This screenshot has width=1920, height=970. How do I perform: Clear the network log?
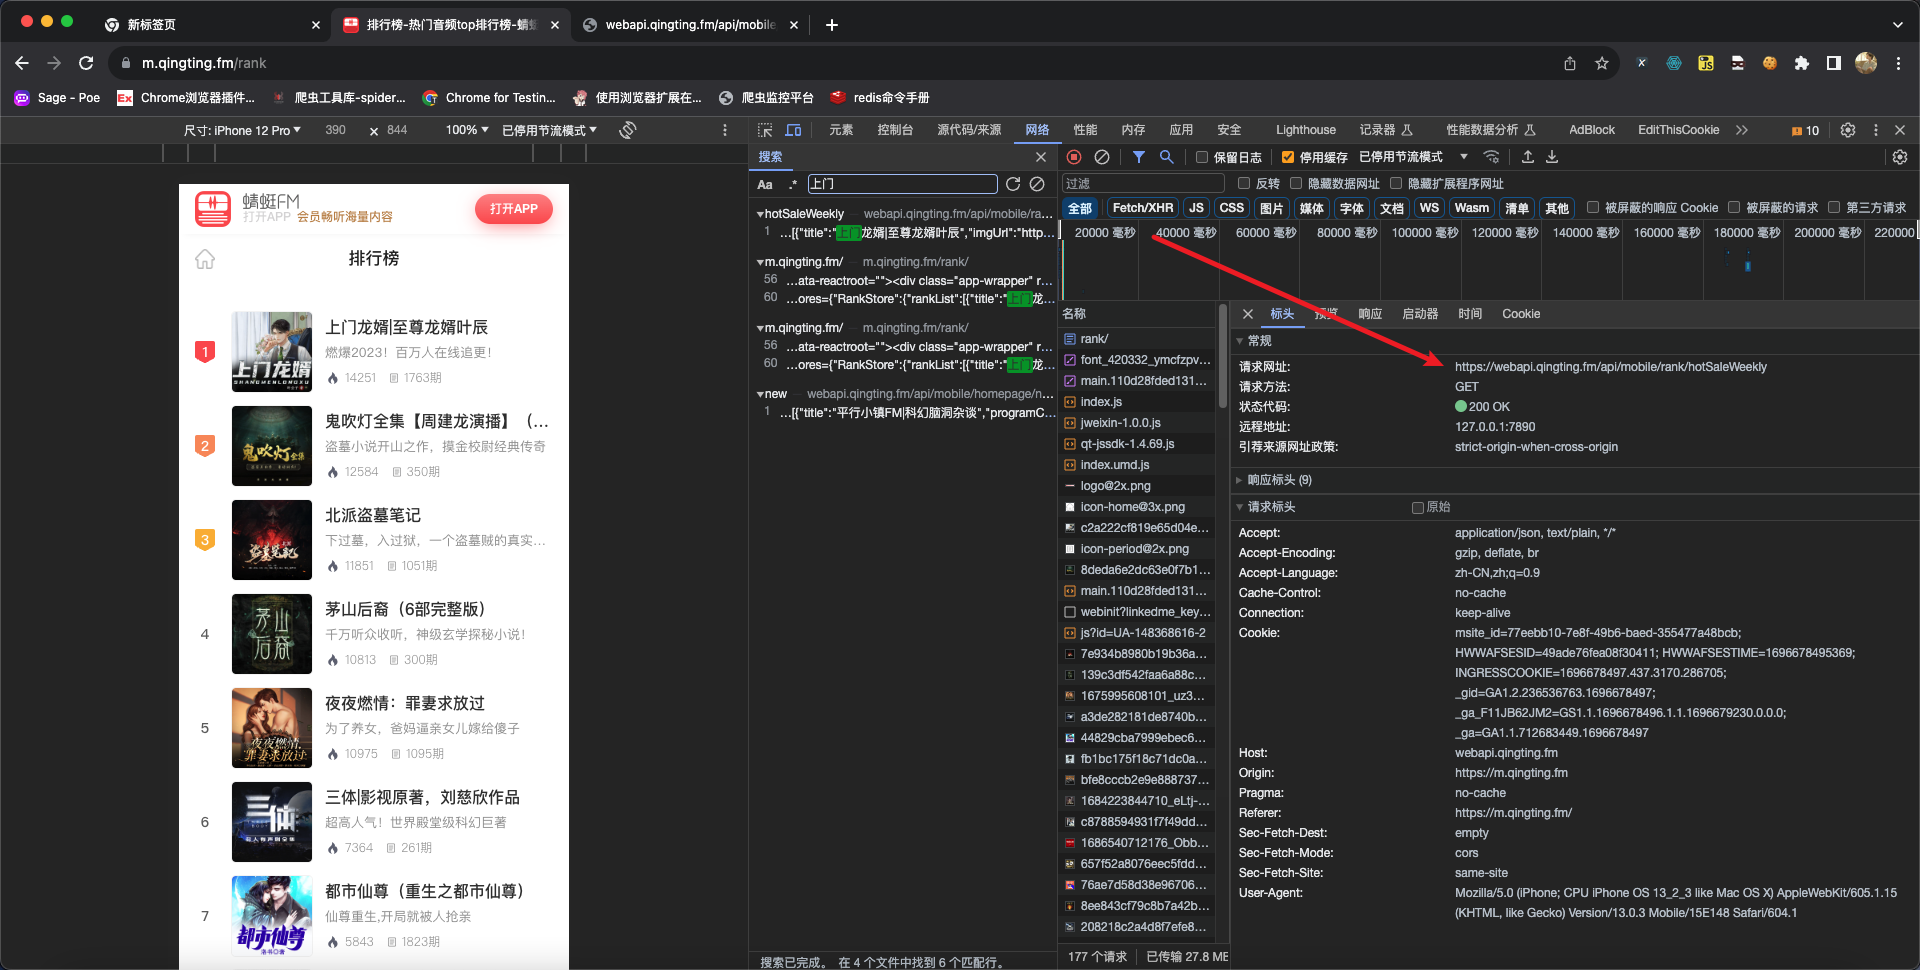1101,157
